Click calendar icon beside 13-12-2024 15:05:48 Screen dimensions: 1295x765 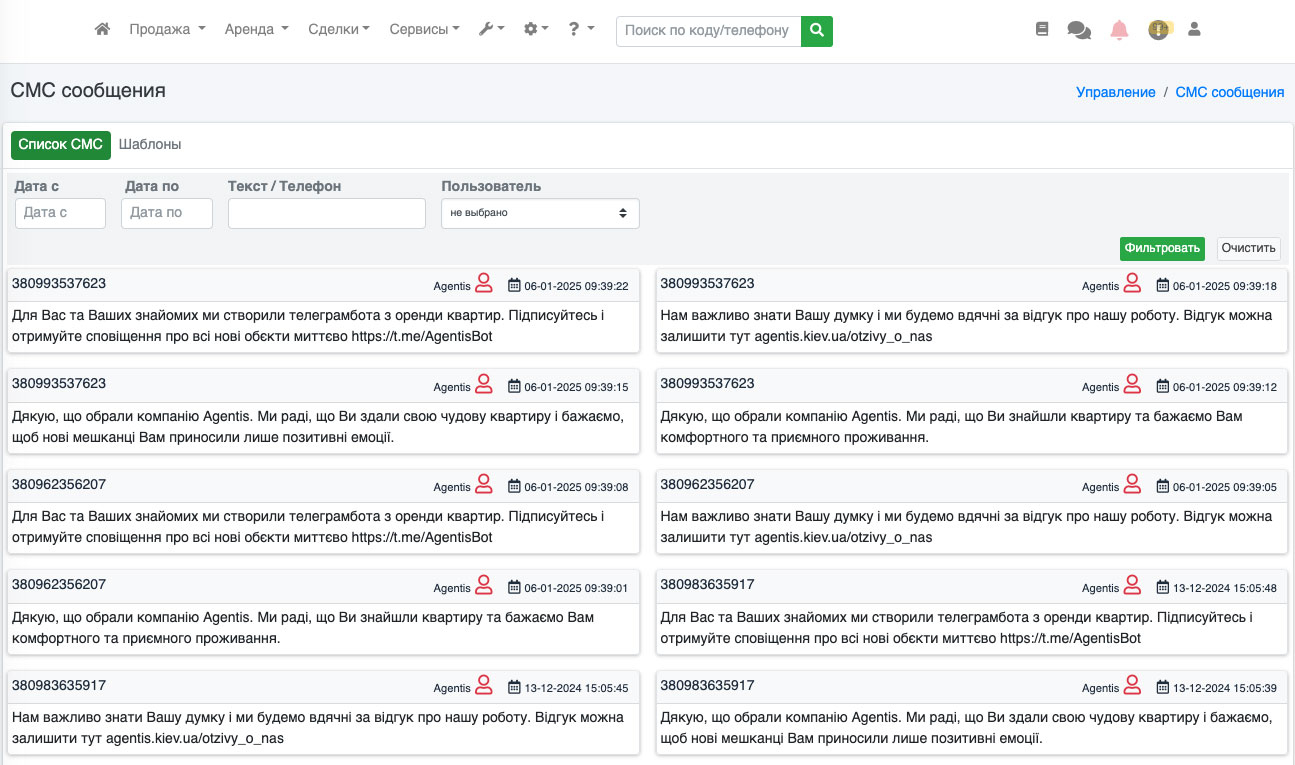click(1163, 588)
